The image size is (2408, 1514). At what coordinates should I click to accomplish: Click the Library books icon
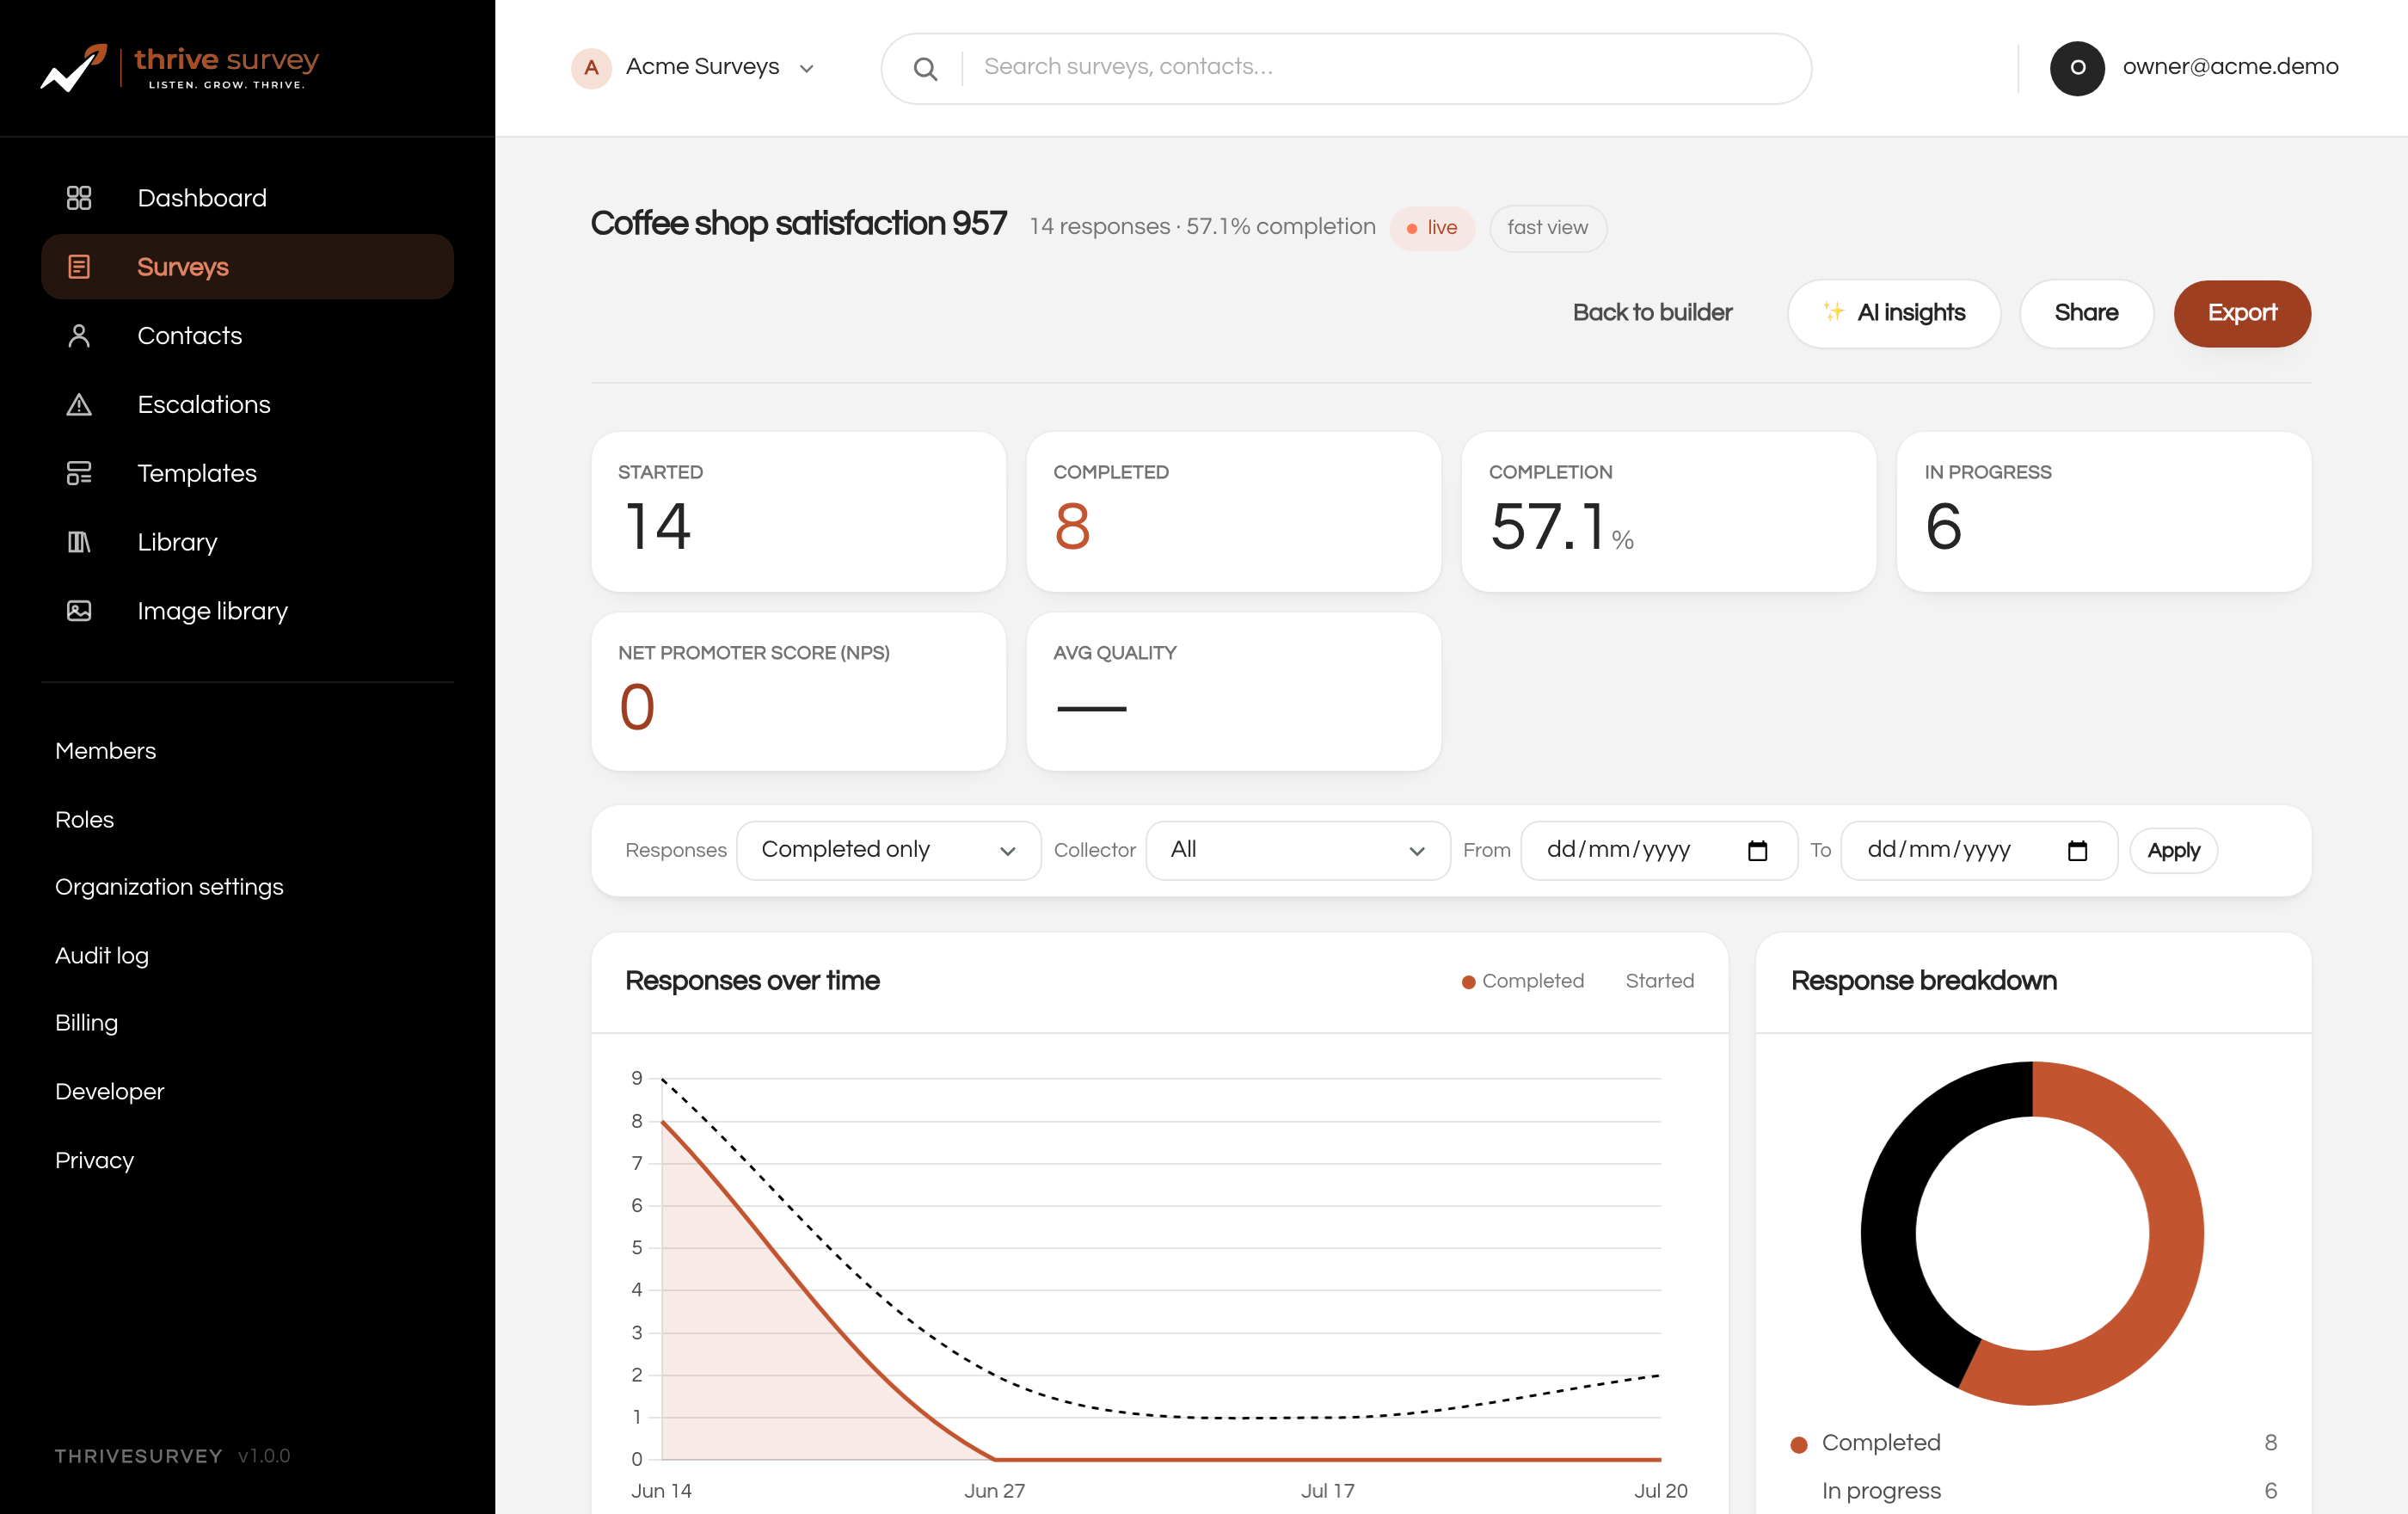click(x=79, y=542)
